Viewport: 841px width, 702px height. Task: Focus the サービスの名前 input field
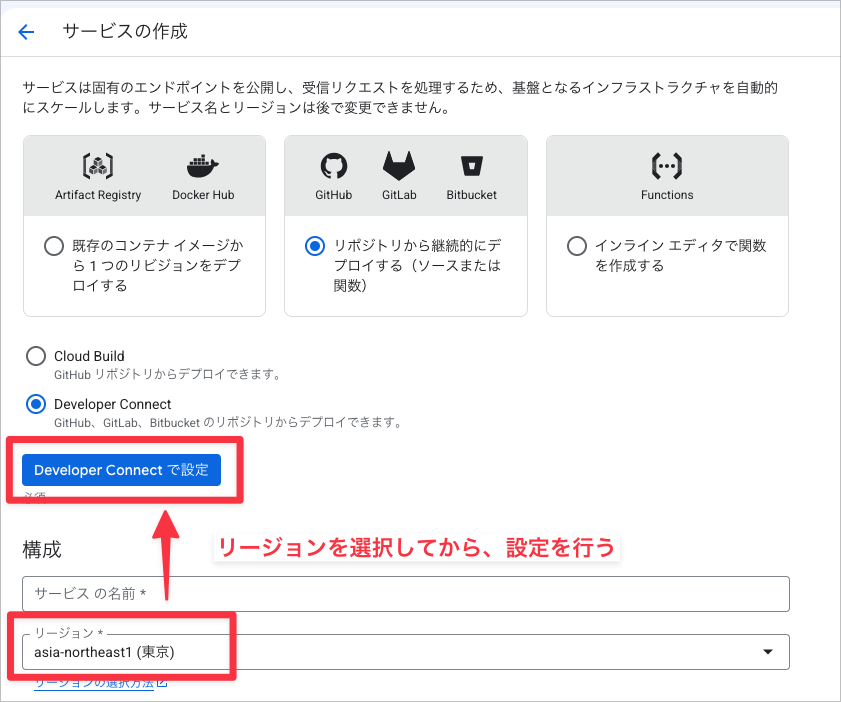[405, 594]
